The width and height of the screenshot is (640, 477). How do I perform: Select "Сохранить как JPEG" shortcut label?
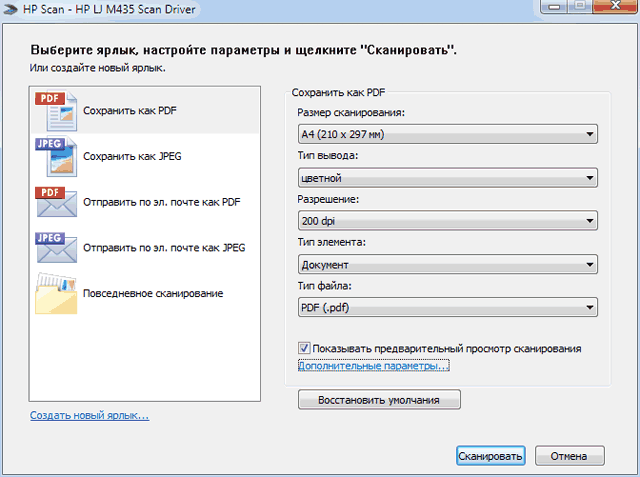pos(132,157)
